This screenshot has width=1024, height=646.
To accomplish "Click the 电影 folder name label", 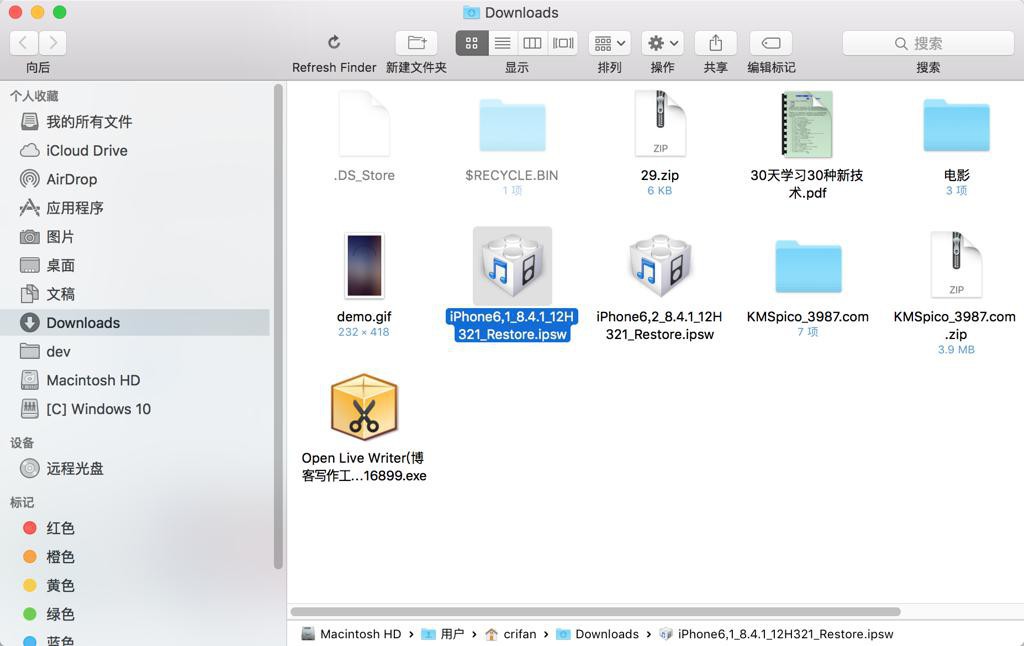I will tap(956, 175).
